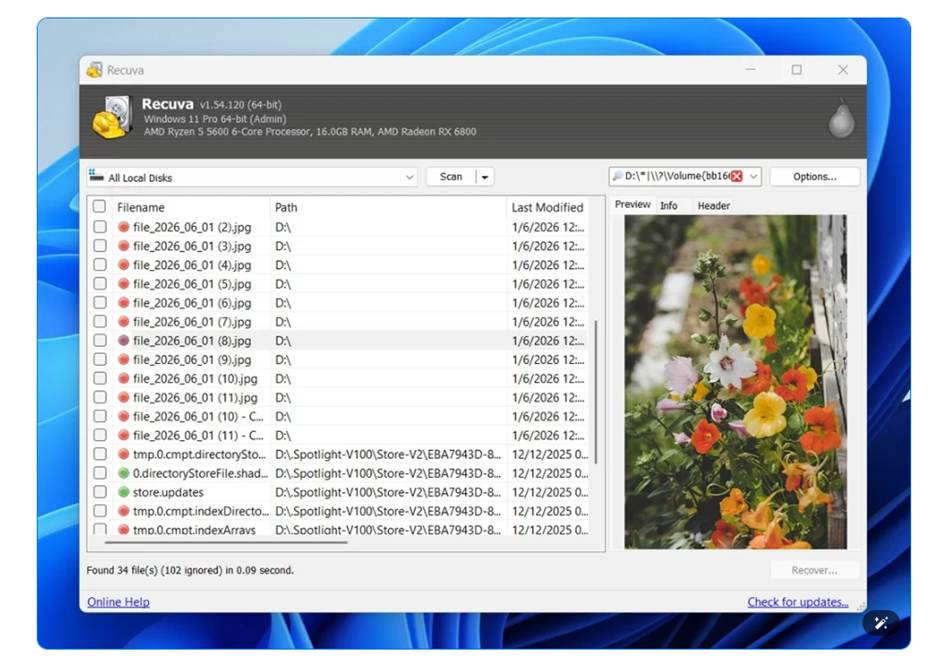Select the row file_2026_06_01 (11).jpg
The height and width of the screenshot is (668, 936).
[338, 398]
